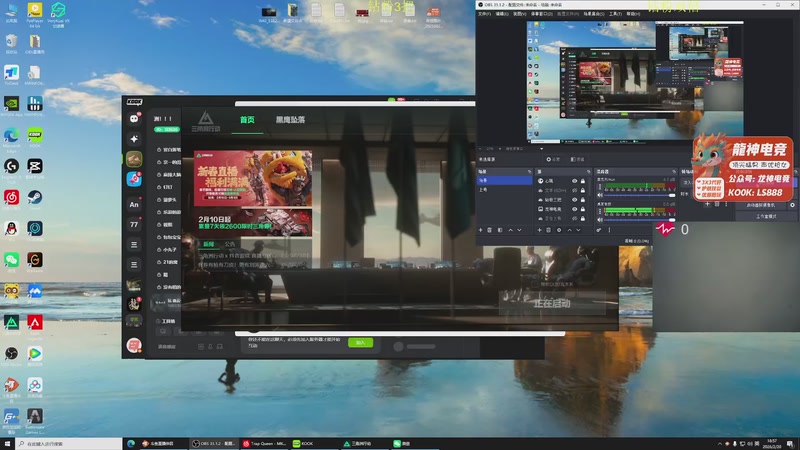800x450 pixels.
Task: Open the audio mixer dock three-dot menu
Action: click(609, 230)
